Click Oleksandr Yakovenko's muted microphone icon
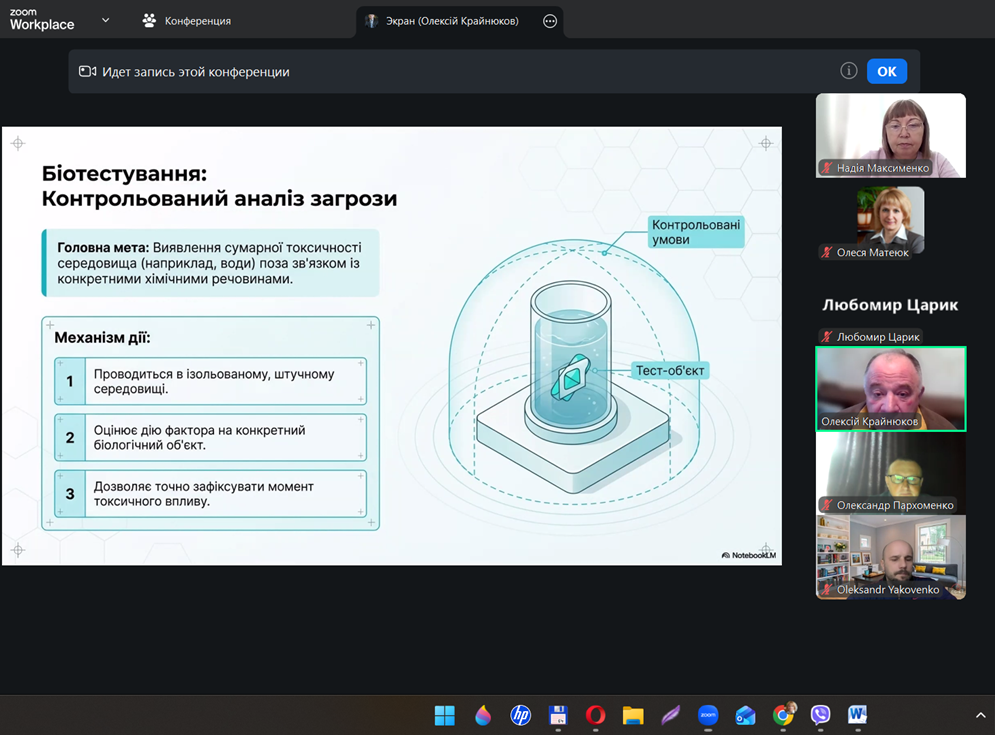 click(x=826, y=590)
